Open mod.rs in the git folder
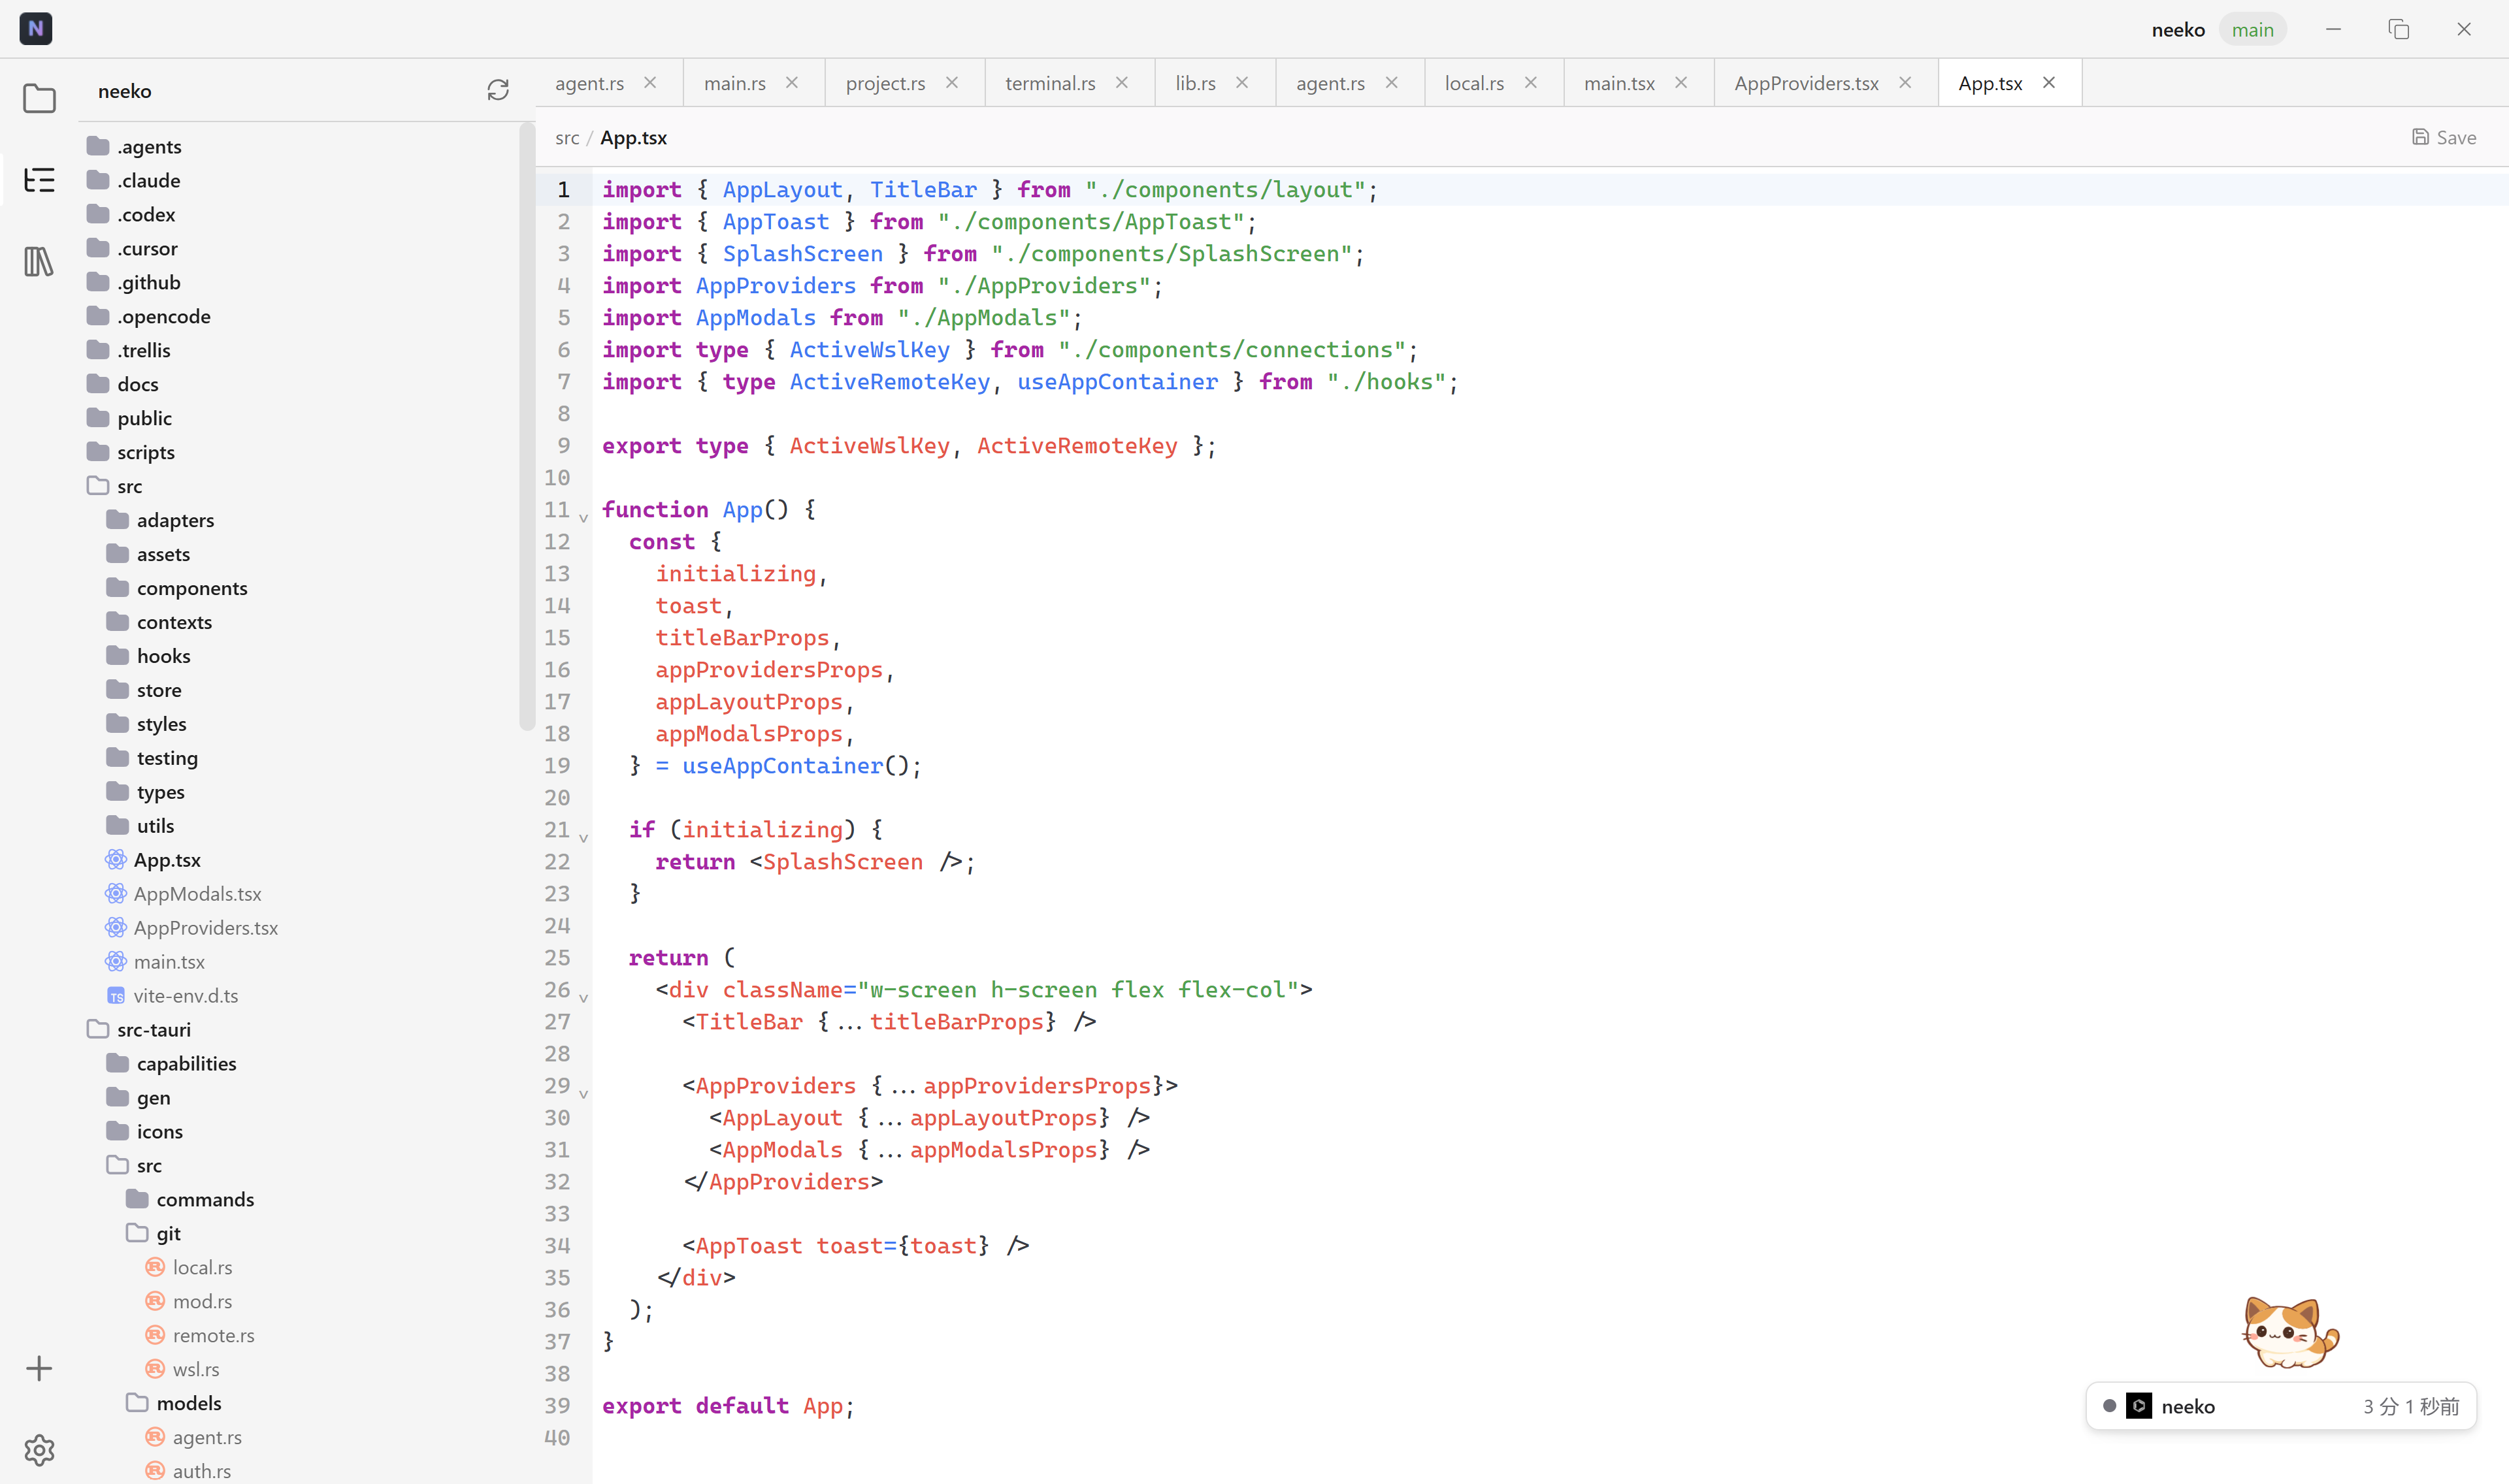 point(189,1302)
